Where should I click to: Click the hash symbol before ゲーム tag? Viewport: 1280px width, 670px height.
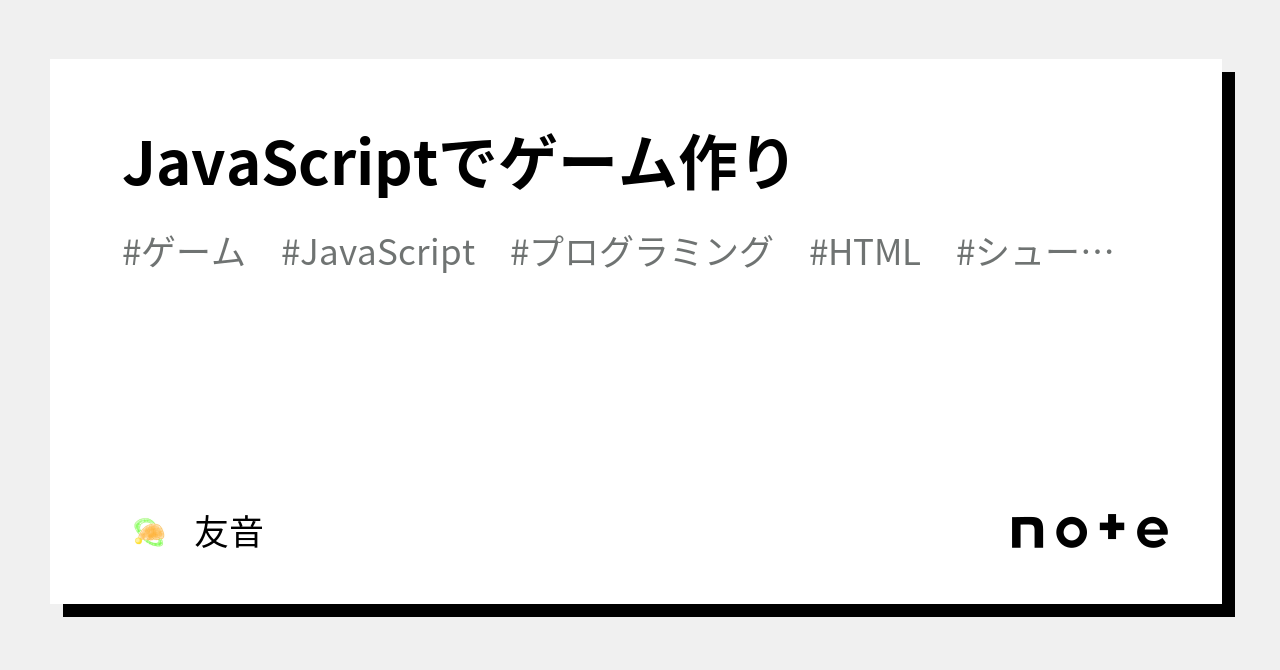pos(131,252)
